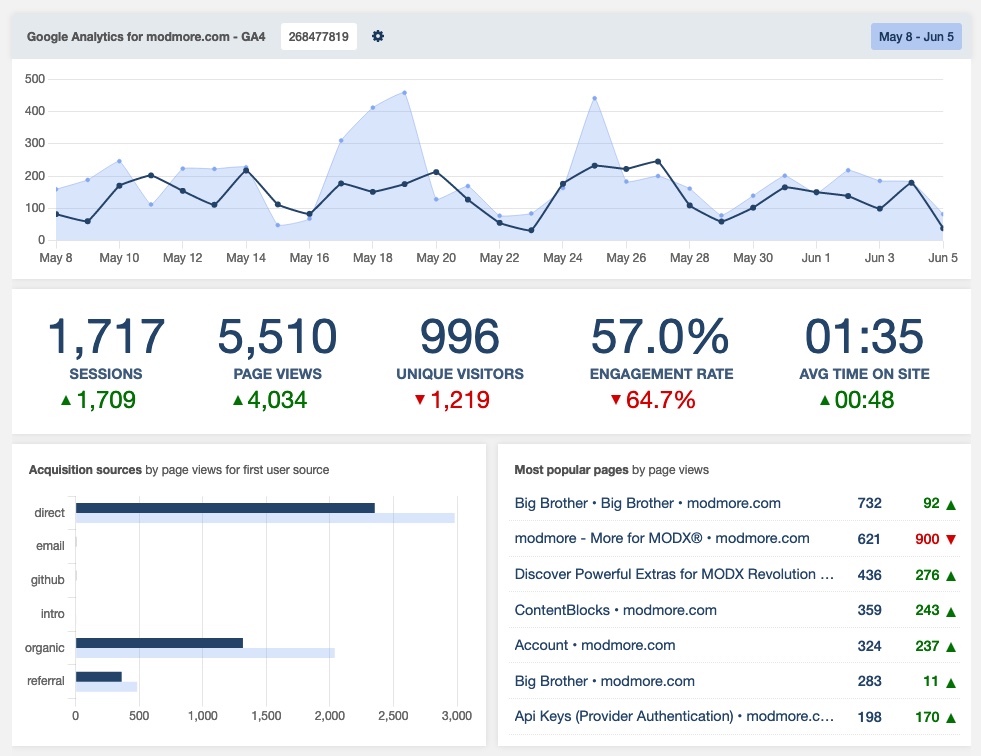Click the previous sessions value 1,709
Viewport: 981px width, 756px height.
click(106, 400)
